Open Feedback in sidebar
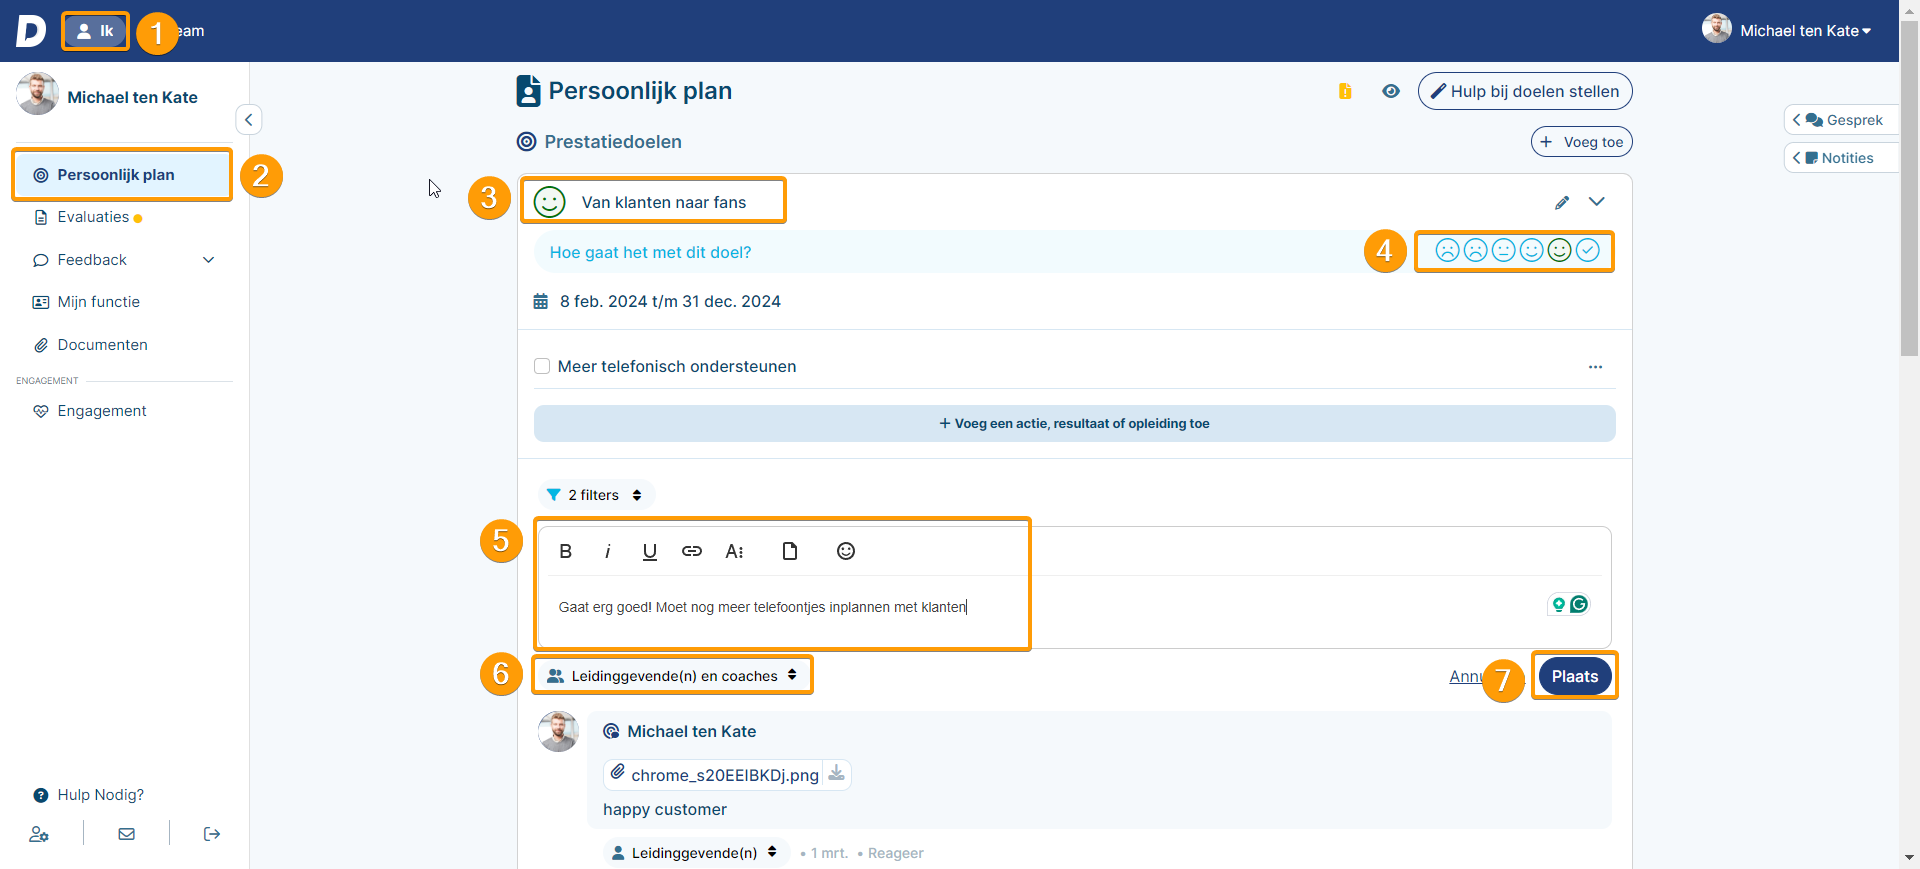Image resolution: width=1920 pixels, height=869 pixels. [x=92, y=260]
